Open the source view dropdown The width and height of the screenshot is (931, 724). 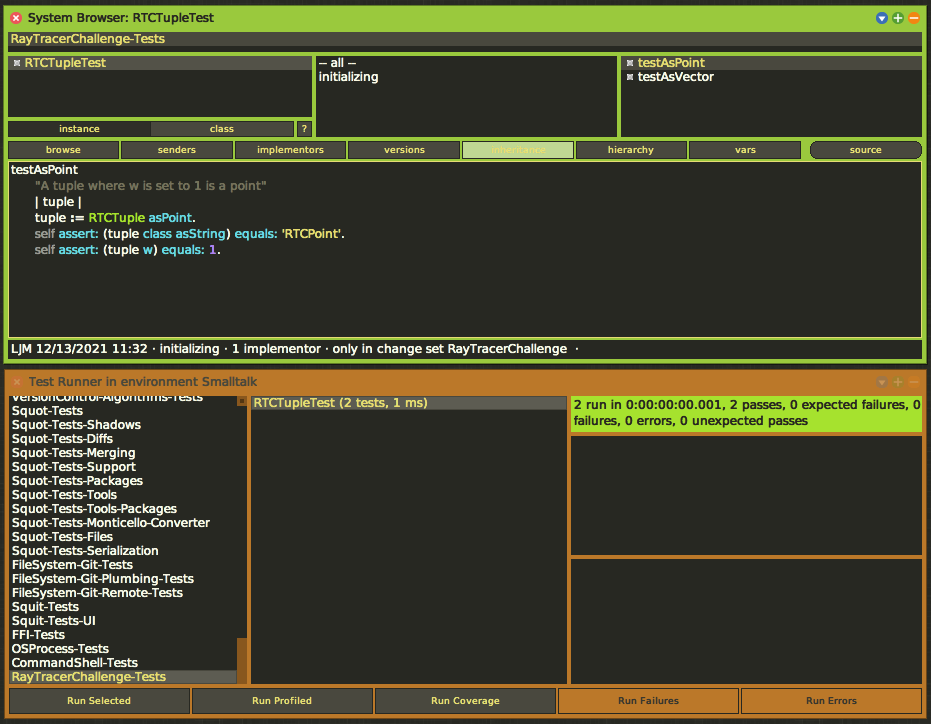tap(865, 150)
